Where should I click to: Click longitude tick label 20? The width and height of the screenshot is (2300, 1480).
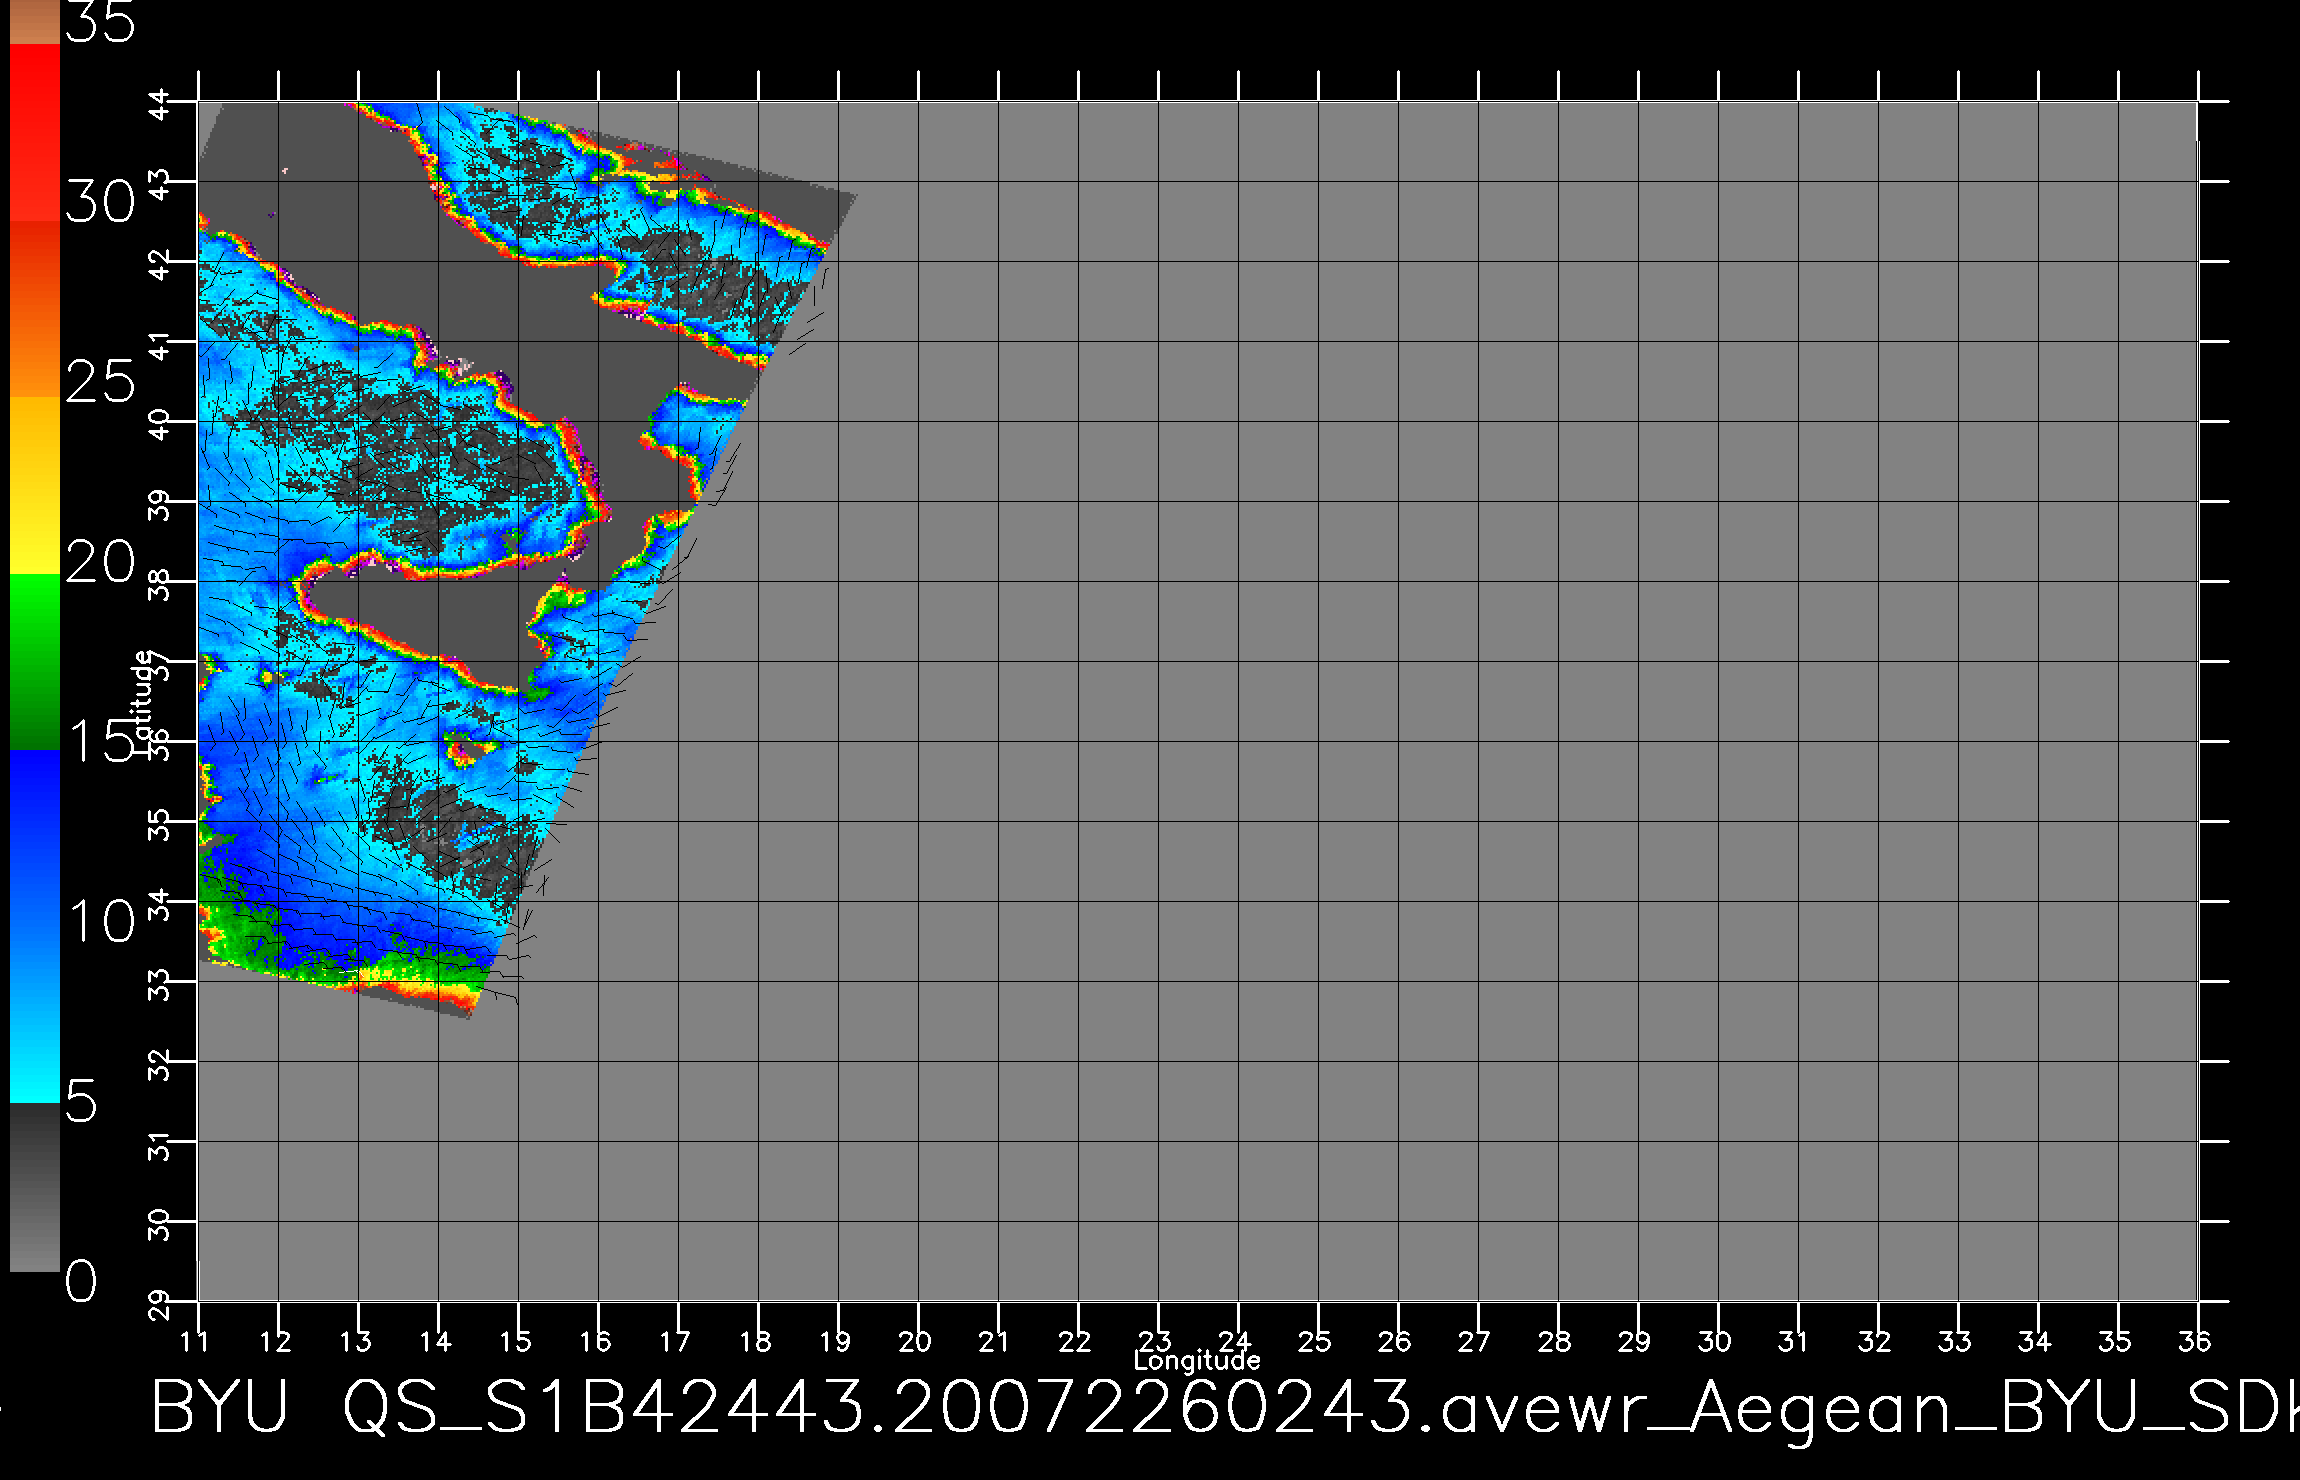pyautogui.click(x=916, y=1342)
